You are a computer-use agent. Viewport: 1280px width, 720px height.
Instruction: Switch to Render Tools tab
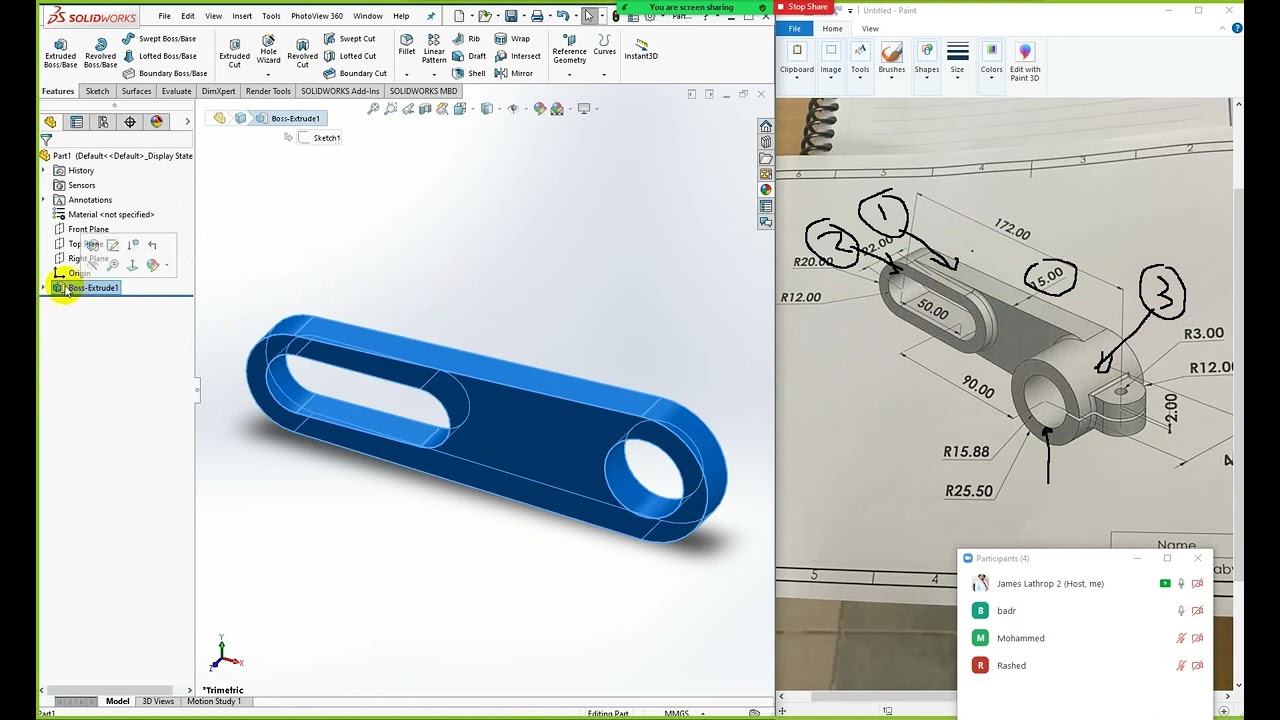click(x=268, y=91)
